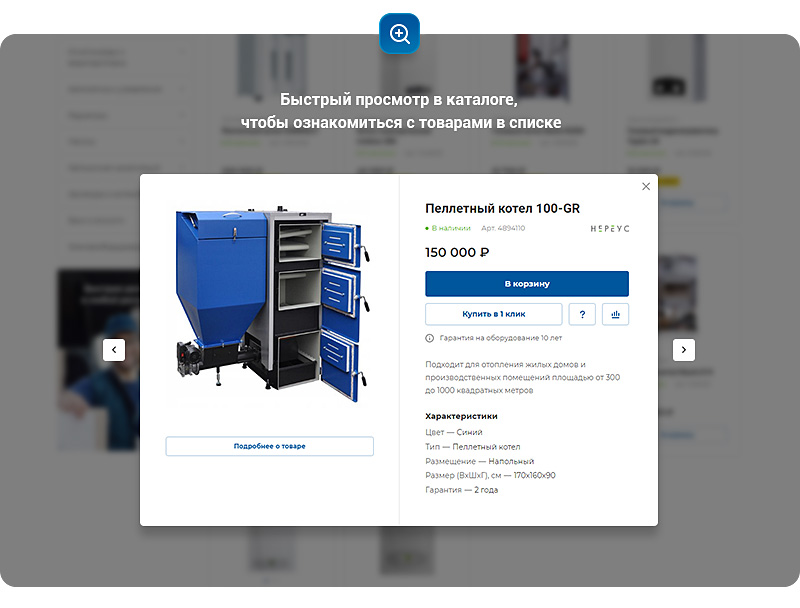800x608 pixels.
Task: Open Подробнее о товаре details
Action: (269, 446)
